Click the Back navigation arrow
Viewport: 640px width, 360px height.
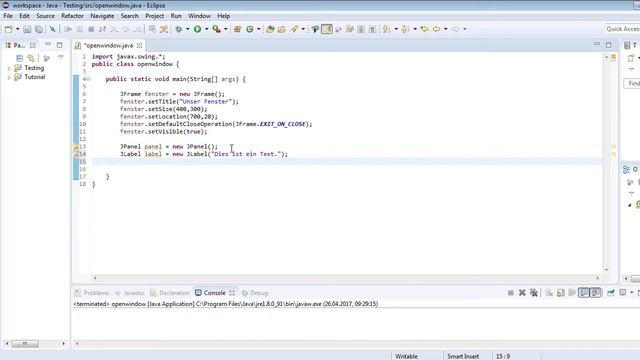[437, 29]
